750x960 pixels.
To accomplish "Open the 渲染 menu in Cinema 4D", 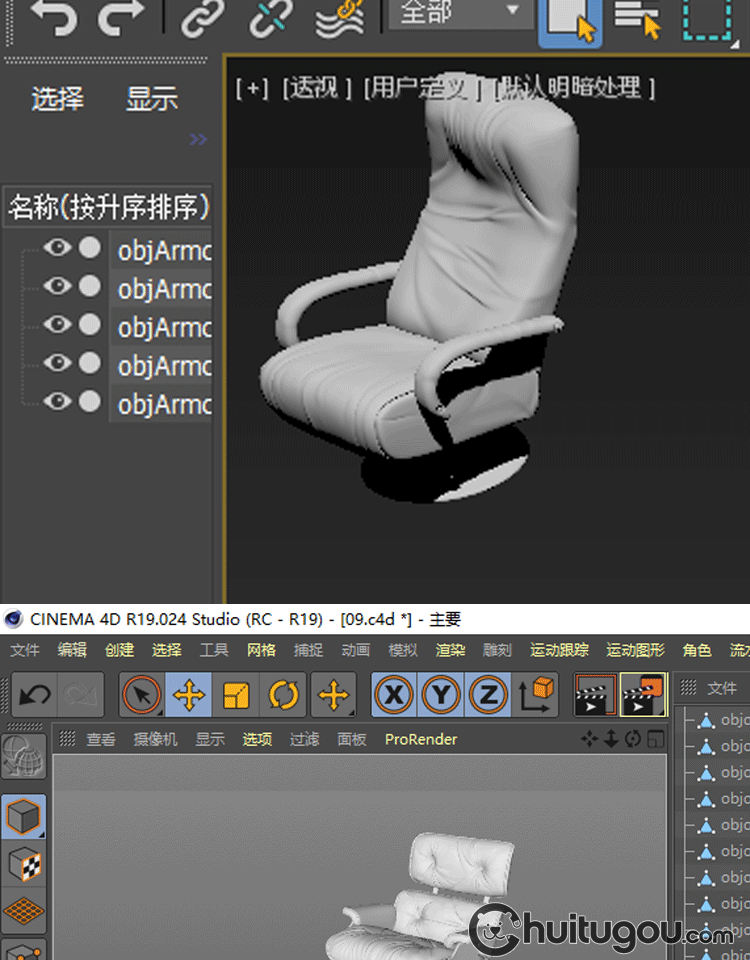I will (450, 650).
